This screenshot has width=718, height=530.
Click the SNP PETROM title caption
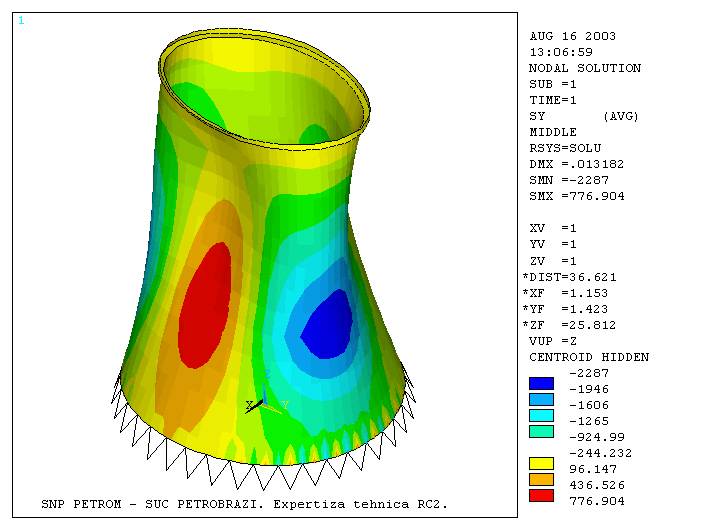tap(244, 503)
